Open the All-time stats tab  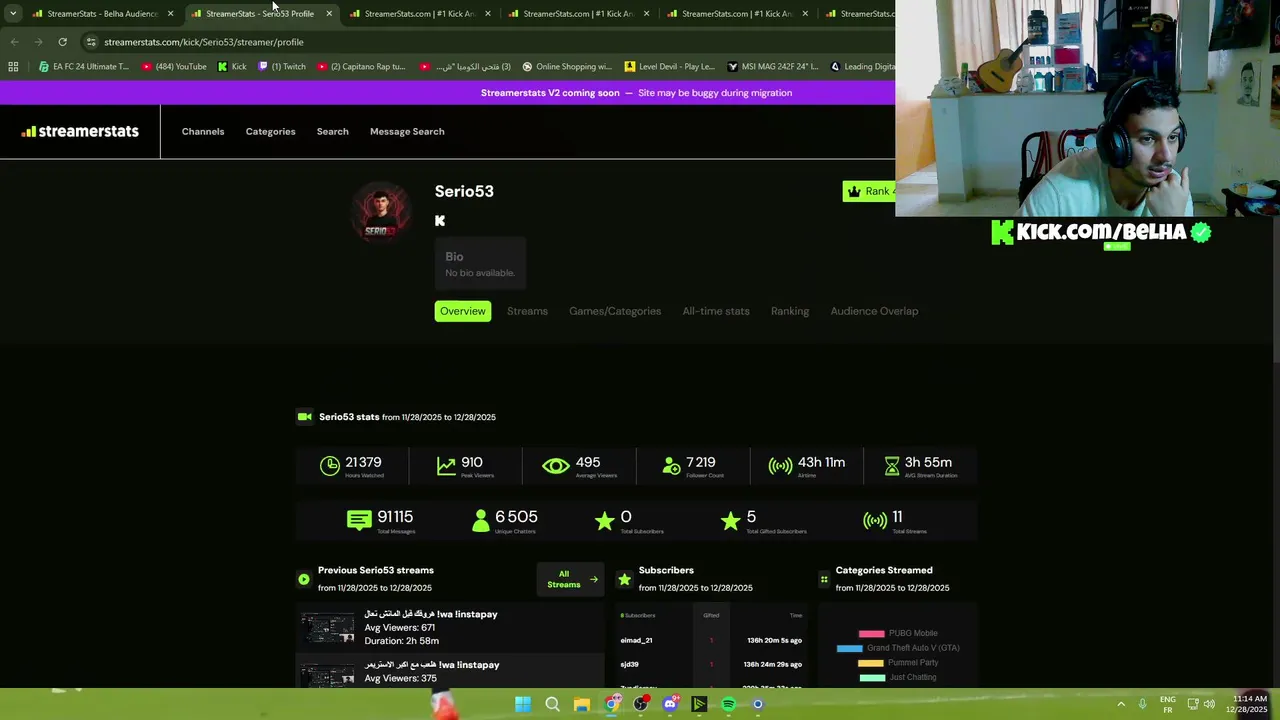pyautogui.click(x=716, y=311)
